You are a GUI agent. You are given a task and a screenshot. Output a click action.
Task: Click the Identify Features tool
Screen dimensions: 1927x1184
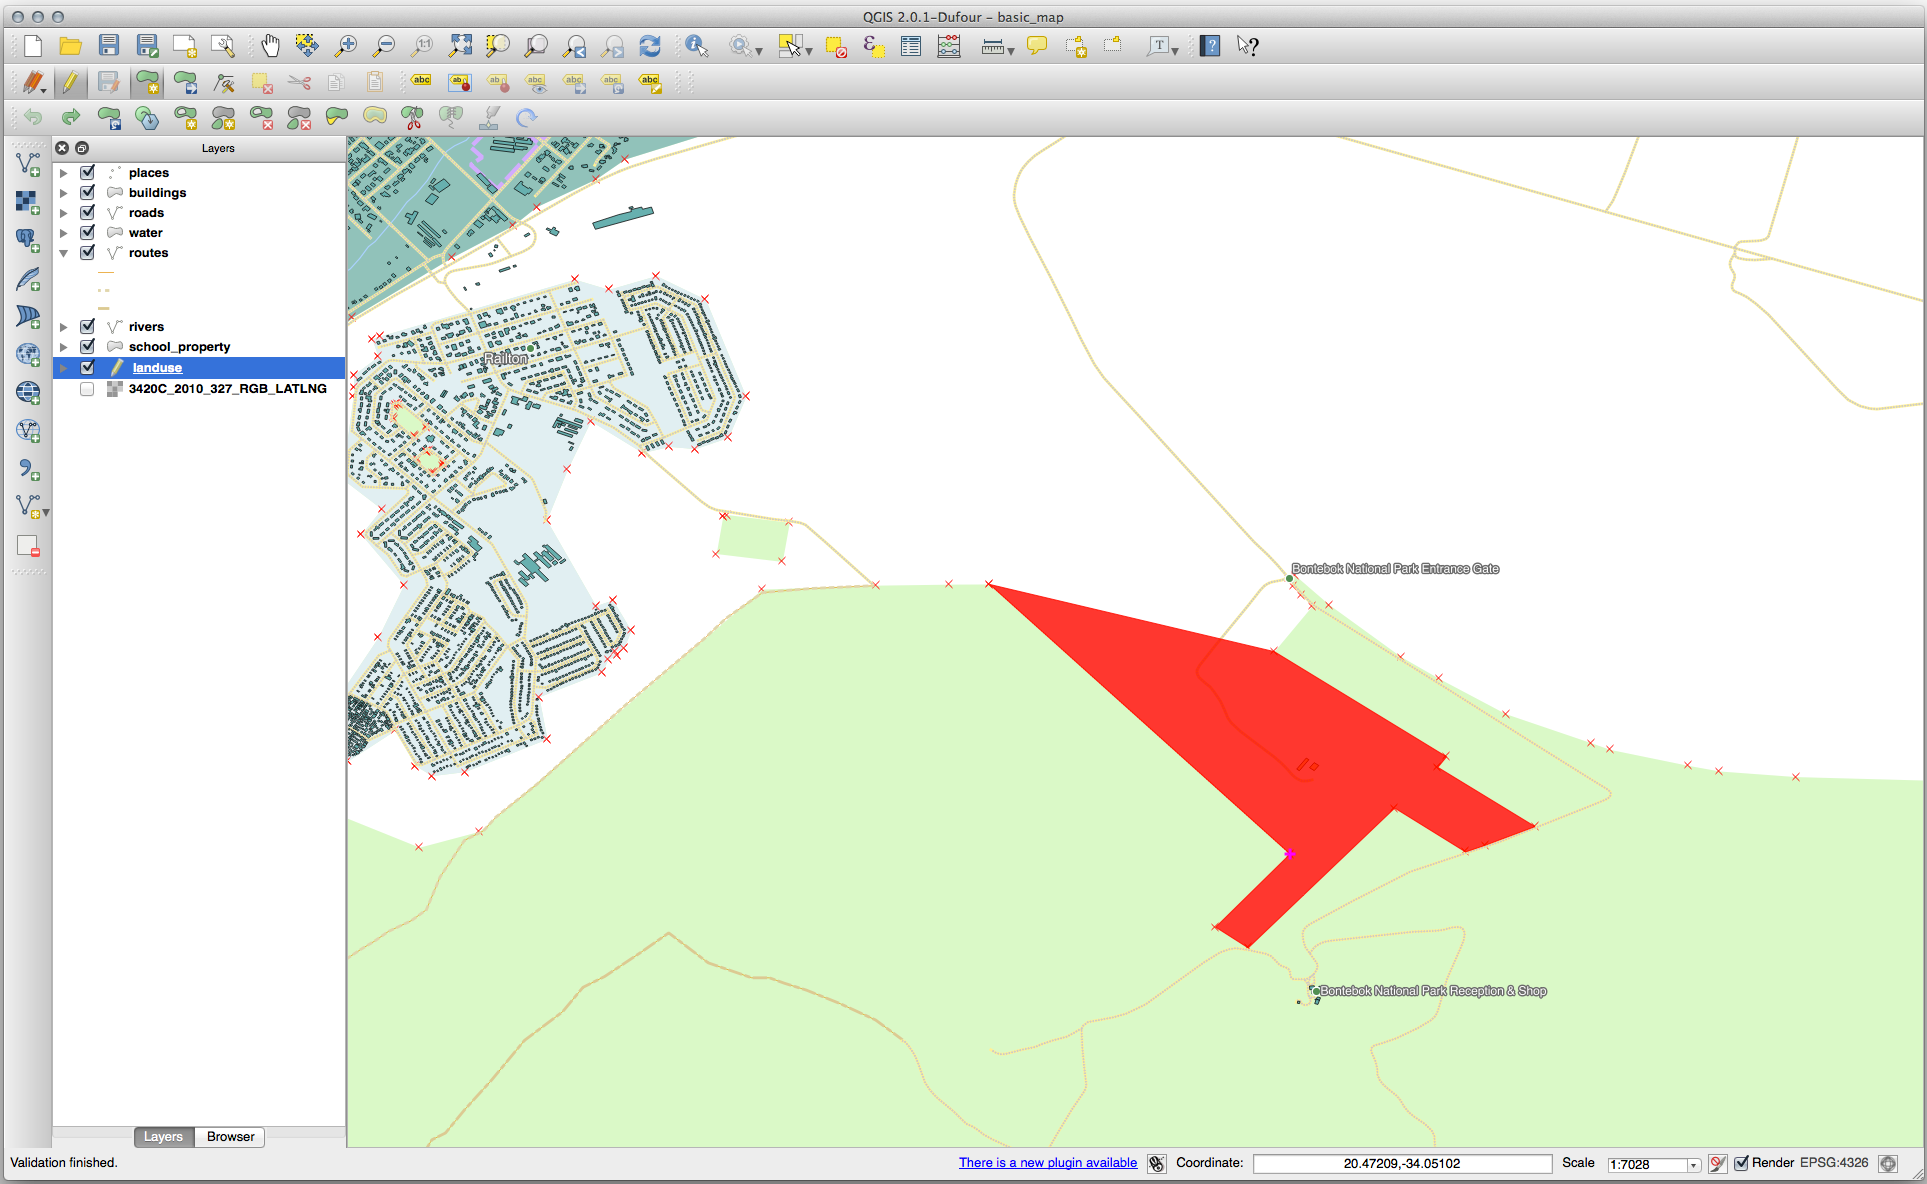coord(696,46)
